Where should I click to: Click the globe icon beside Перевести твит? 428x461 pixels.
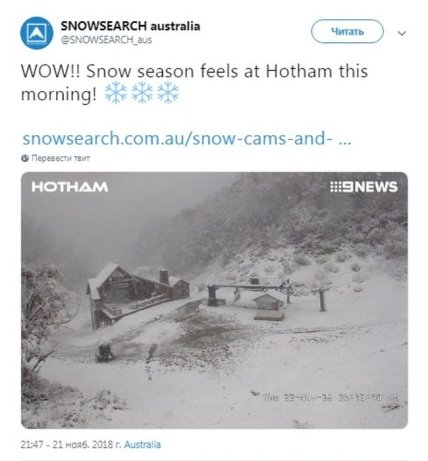click(x=25, y=158)
